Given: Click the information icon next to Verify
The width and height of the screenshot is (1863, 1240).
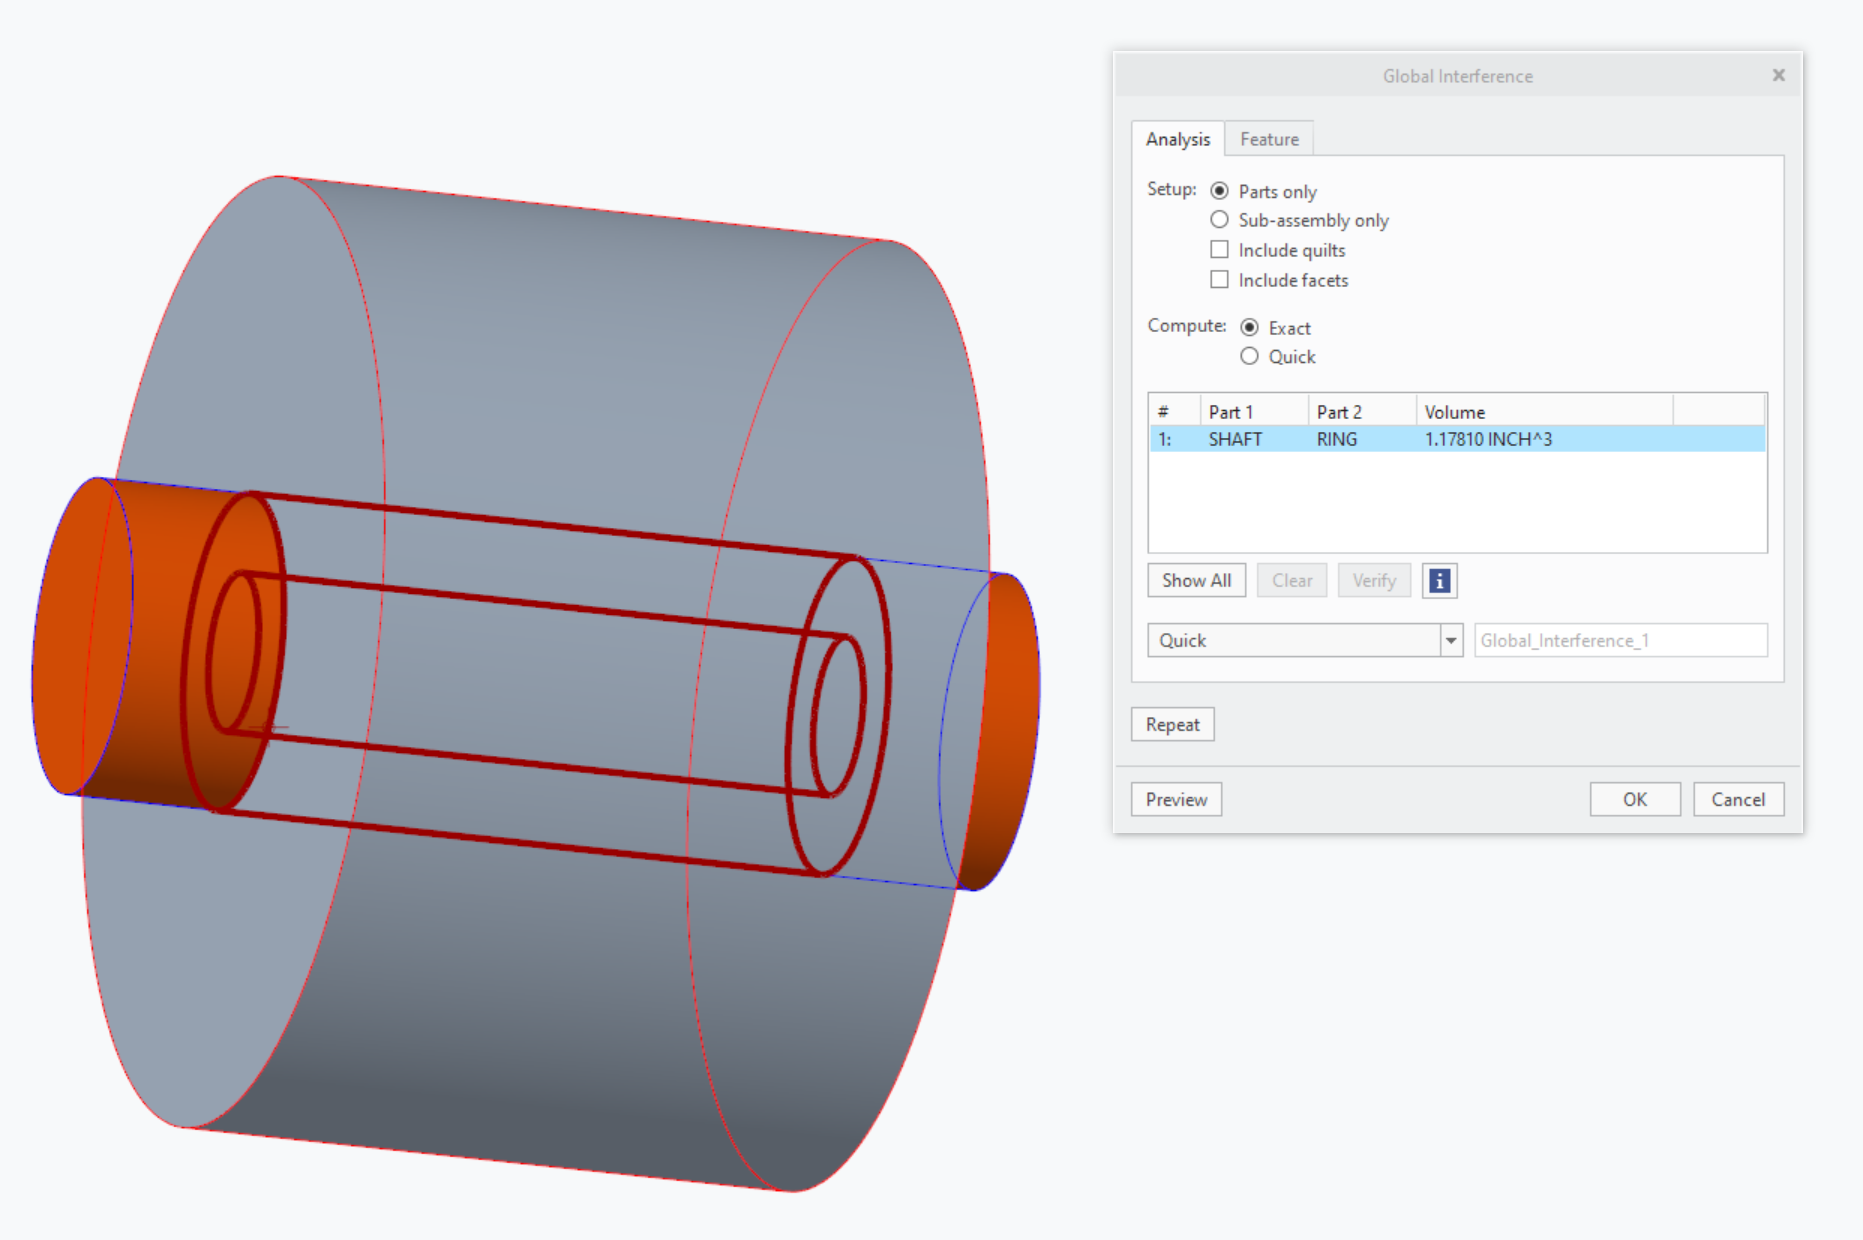Looking at the screenshot, I should click(x=1439, y=580).
